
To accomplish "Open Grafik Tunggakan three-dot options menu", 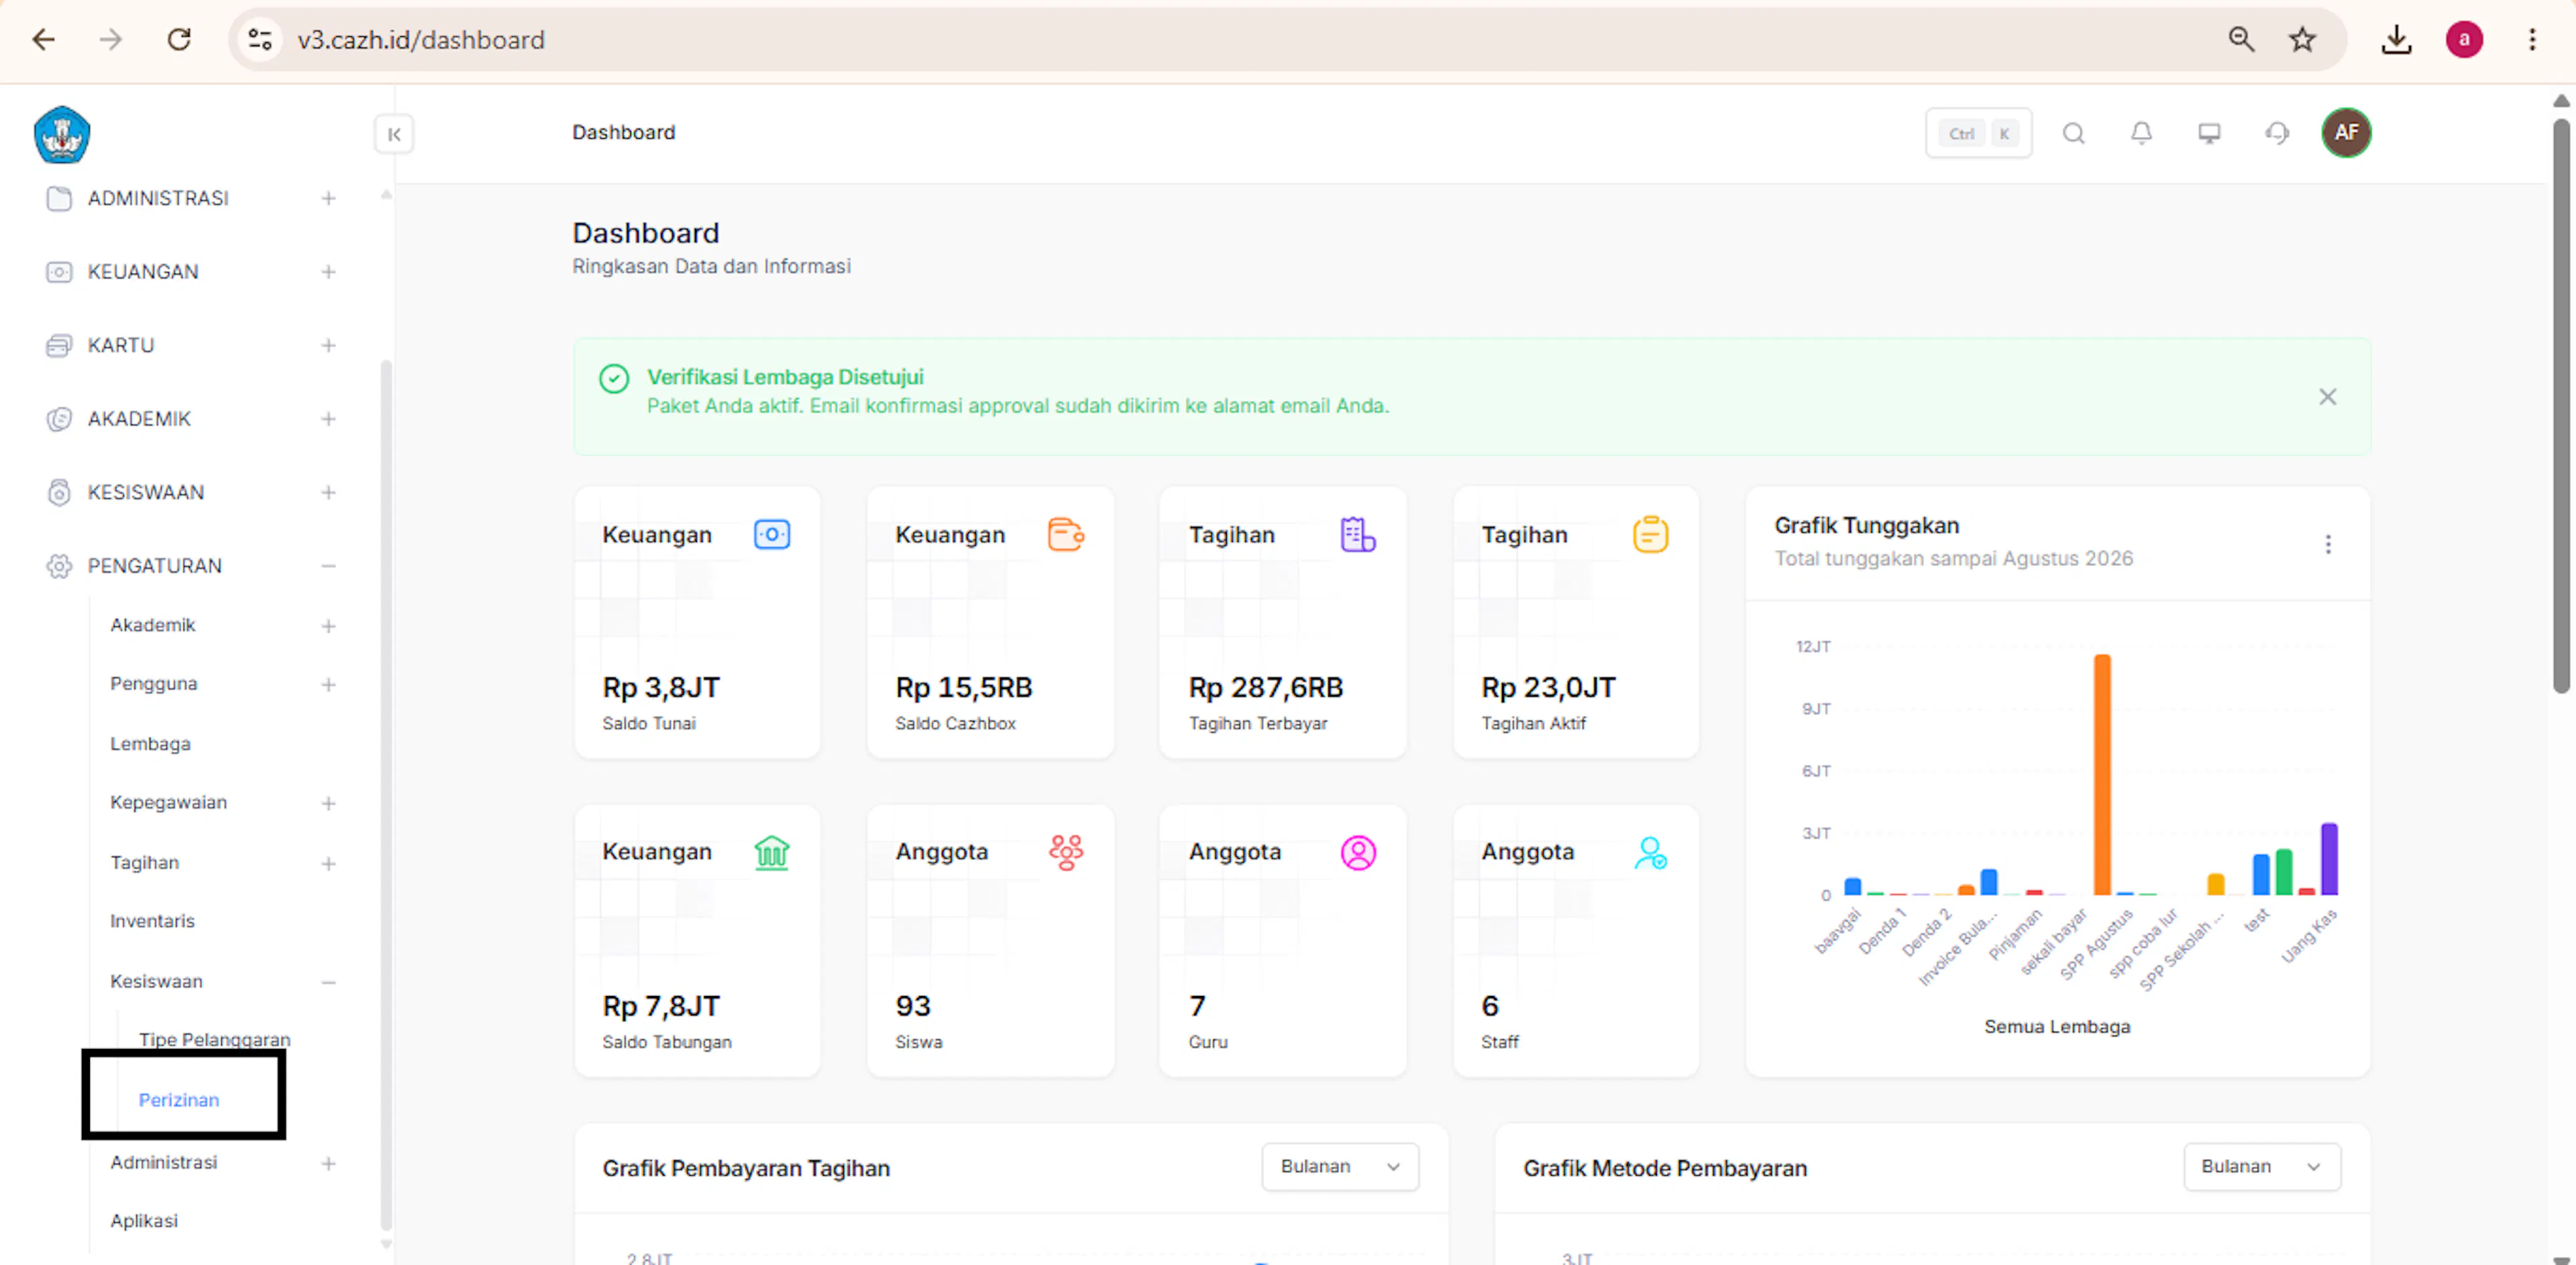I will pos(2328,544).
